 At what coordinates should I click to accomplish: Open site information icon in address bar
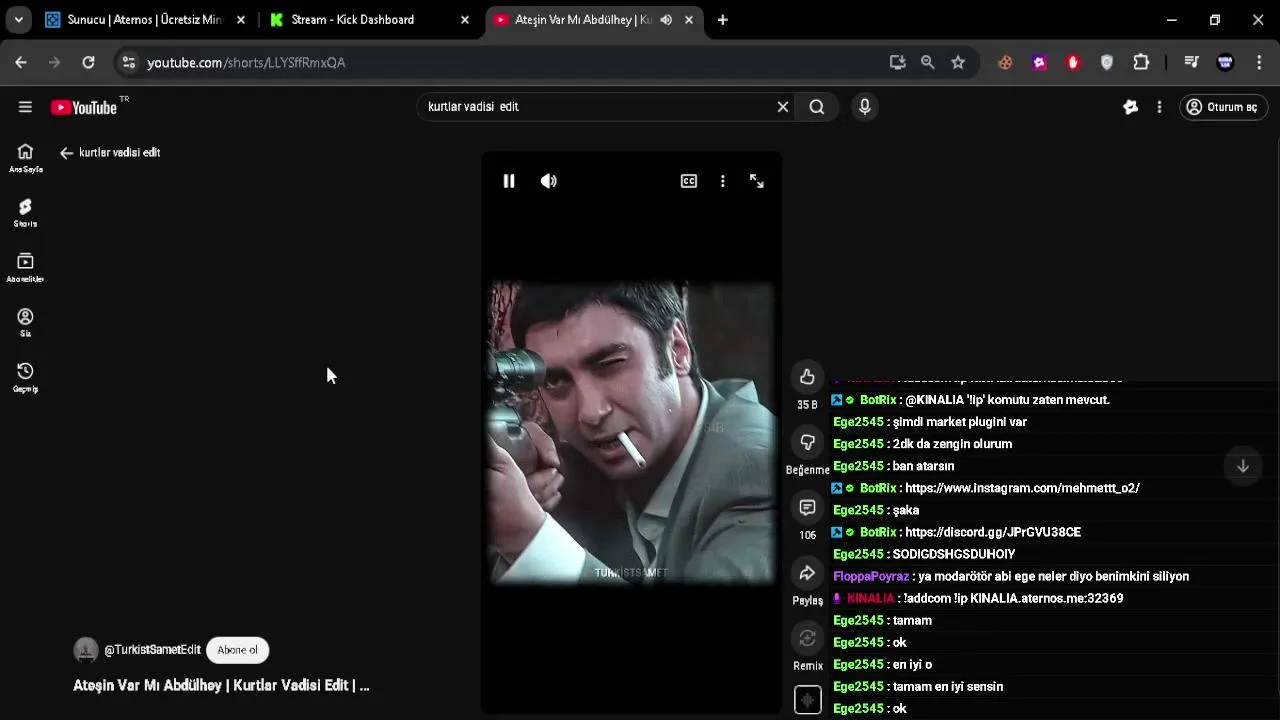click(x=128, y=62)
